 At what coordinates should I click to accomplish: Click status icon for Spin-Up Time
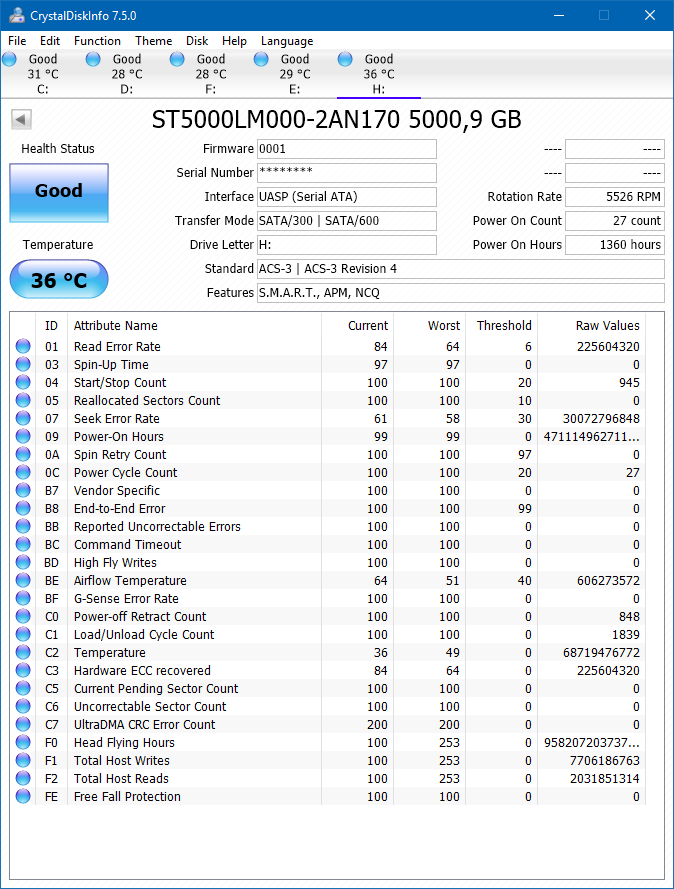coord(23,364)
